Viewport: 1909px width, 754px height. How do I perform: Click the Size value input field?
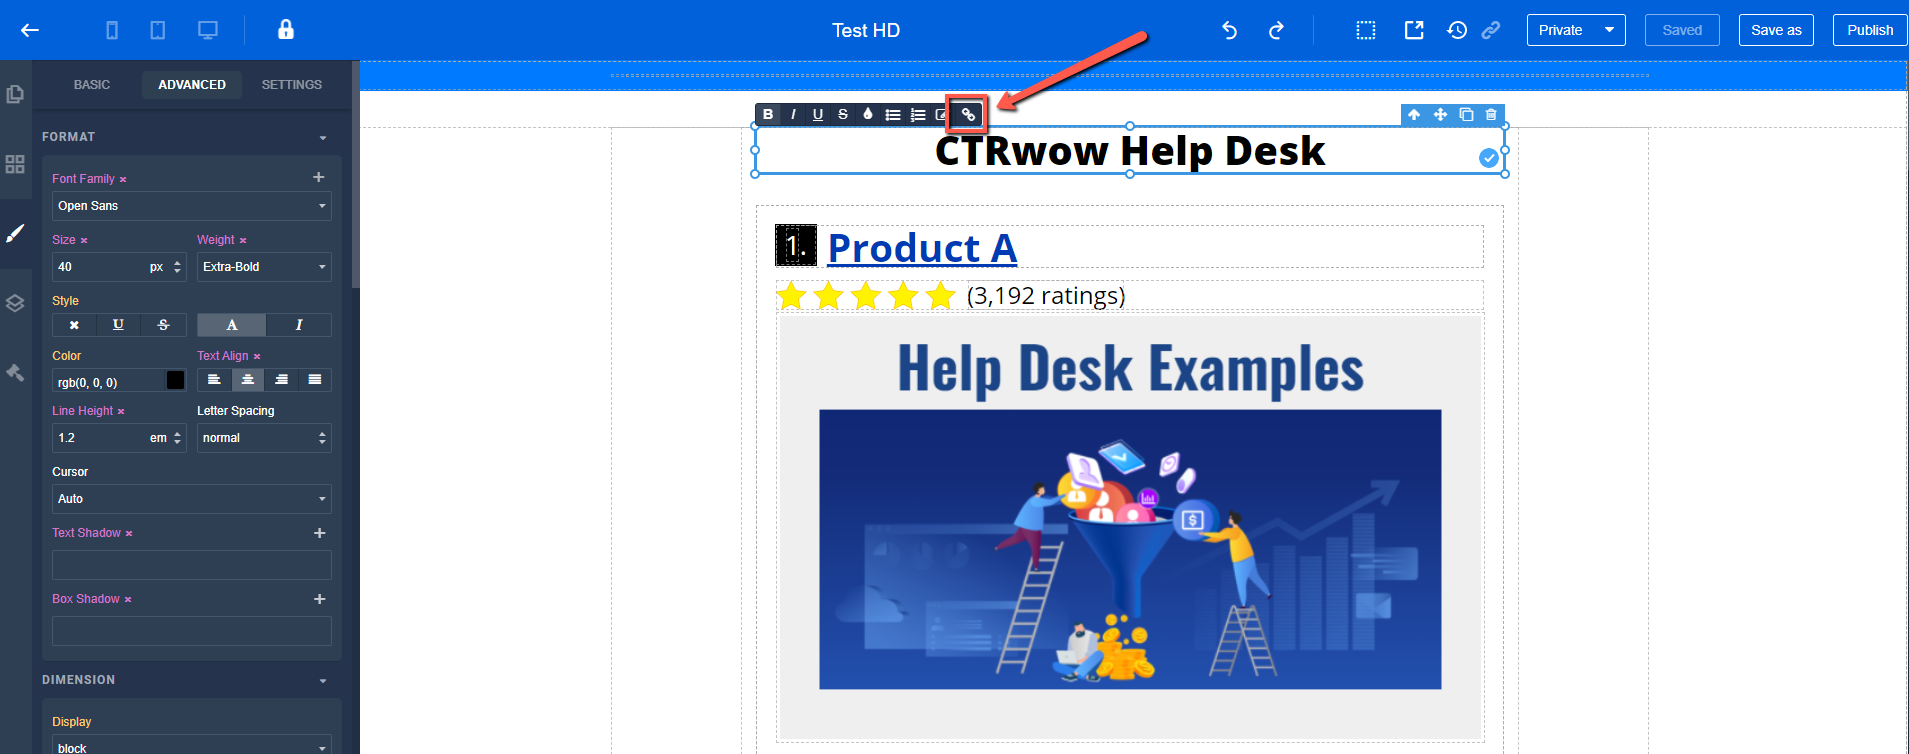[x=98, y=267]
